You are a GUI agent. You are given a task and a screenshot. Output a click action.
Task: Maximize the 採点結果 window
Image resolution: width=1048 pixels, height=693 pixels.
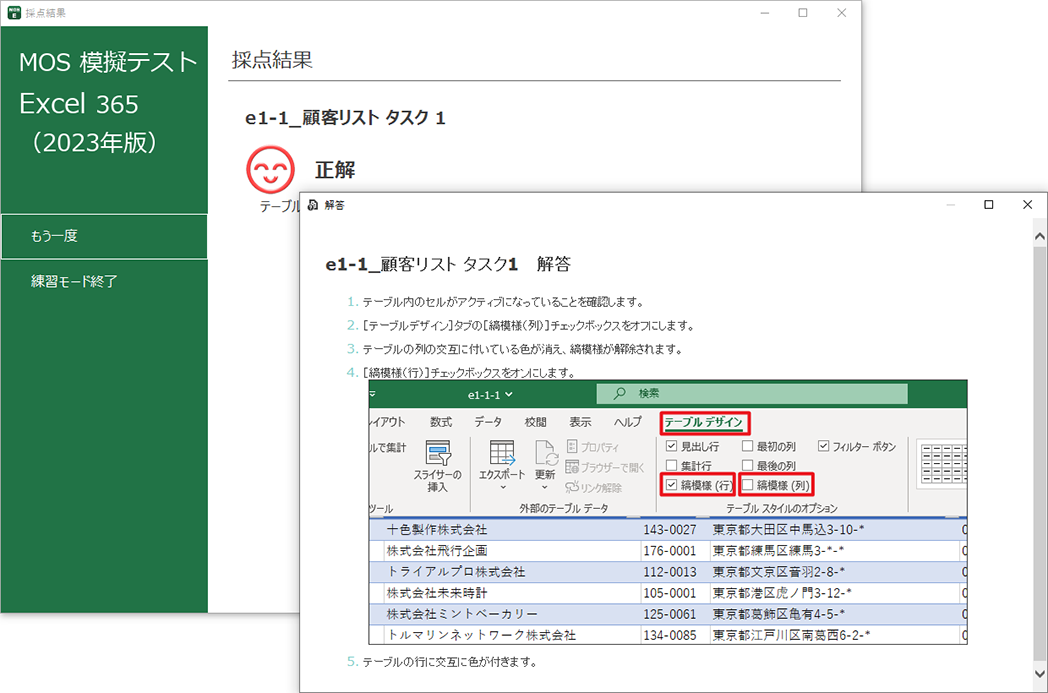point(803,13)
